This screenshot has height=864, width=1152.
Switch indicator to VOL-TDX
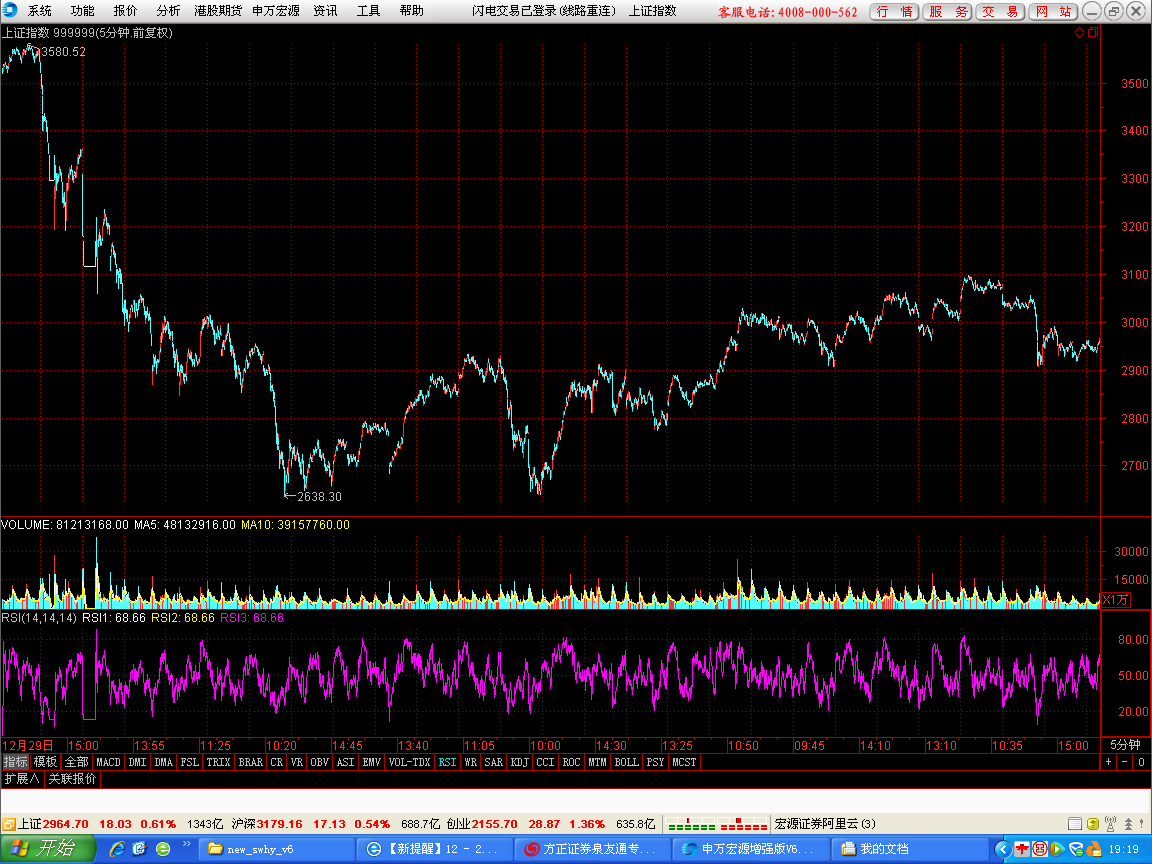409,762
